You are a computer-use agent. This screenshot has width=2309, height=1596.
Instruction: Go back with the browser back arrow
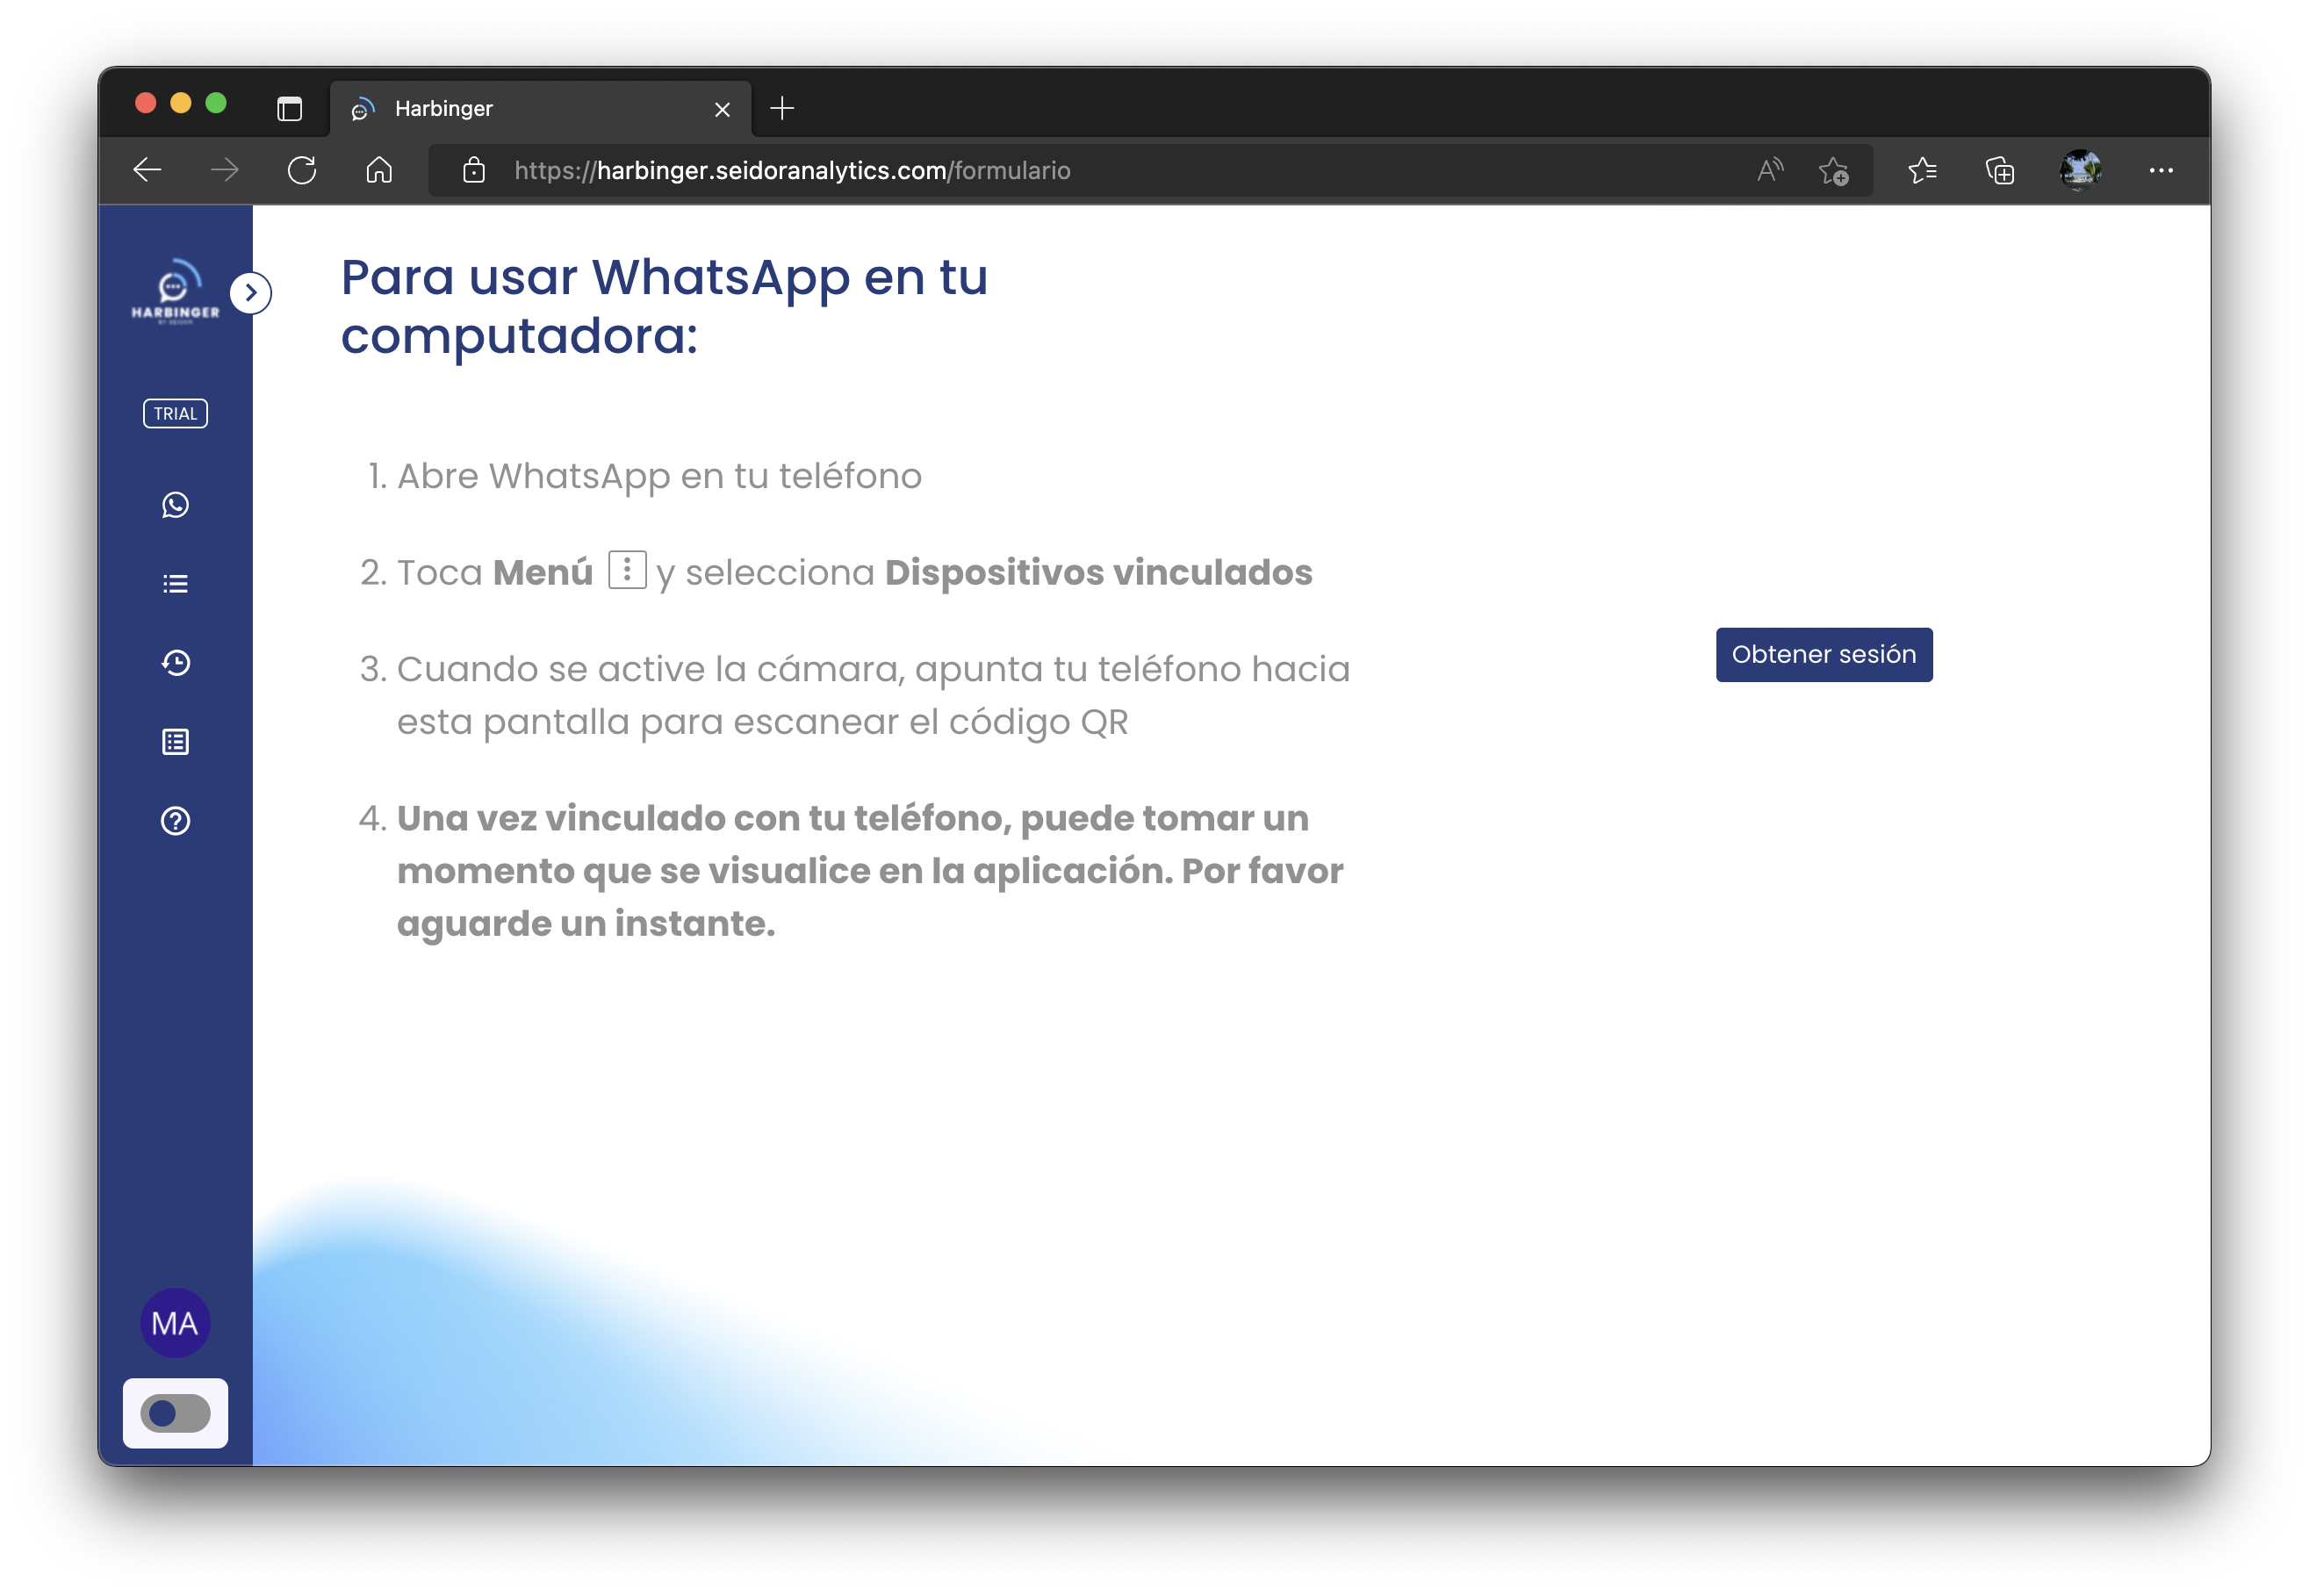147,170
